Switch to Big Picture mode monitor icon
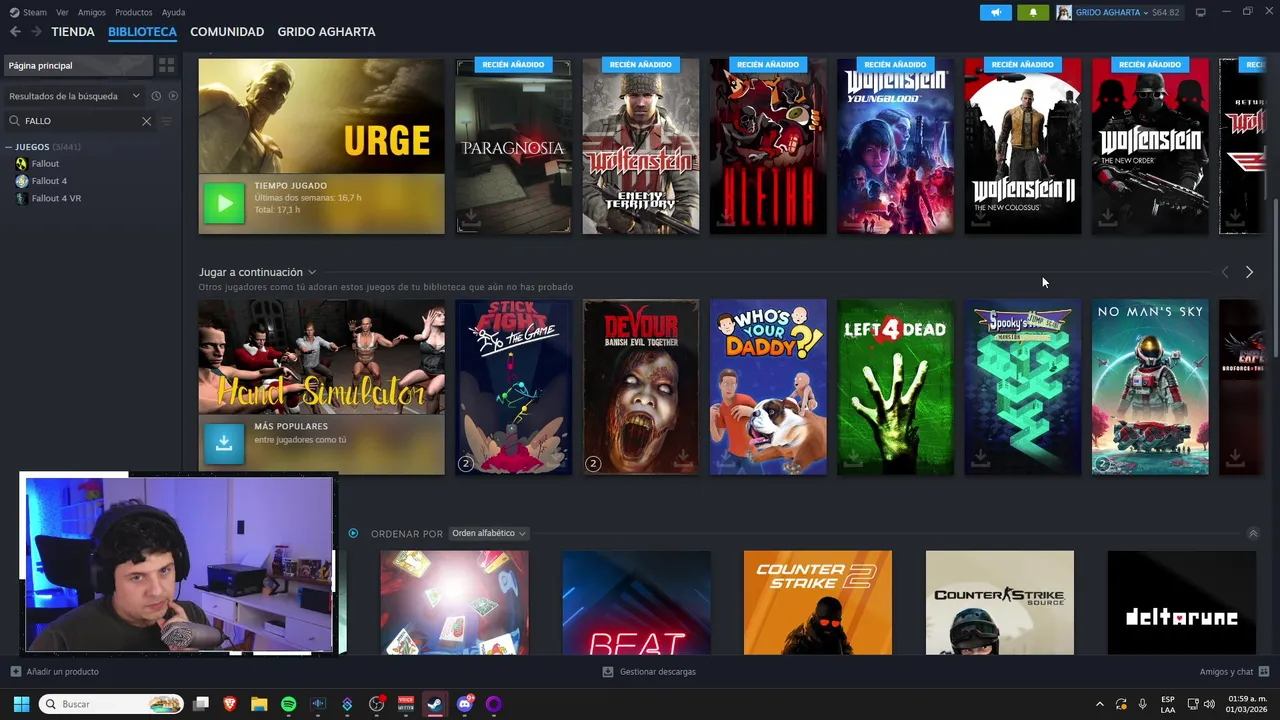 click(x=1200, y=12)
